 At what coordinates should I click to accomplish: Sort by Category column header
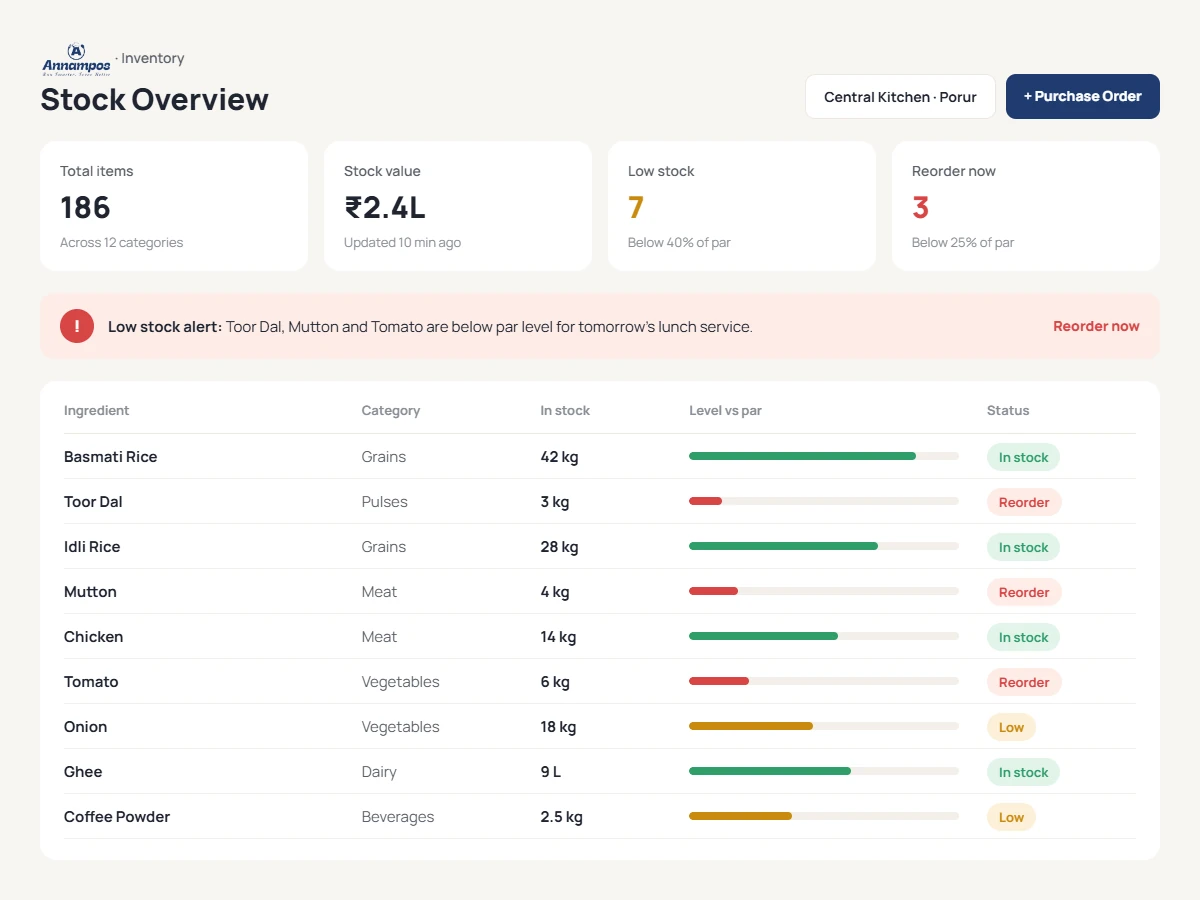(390, 411)
